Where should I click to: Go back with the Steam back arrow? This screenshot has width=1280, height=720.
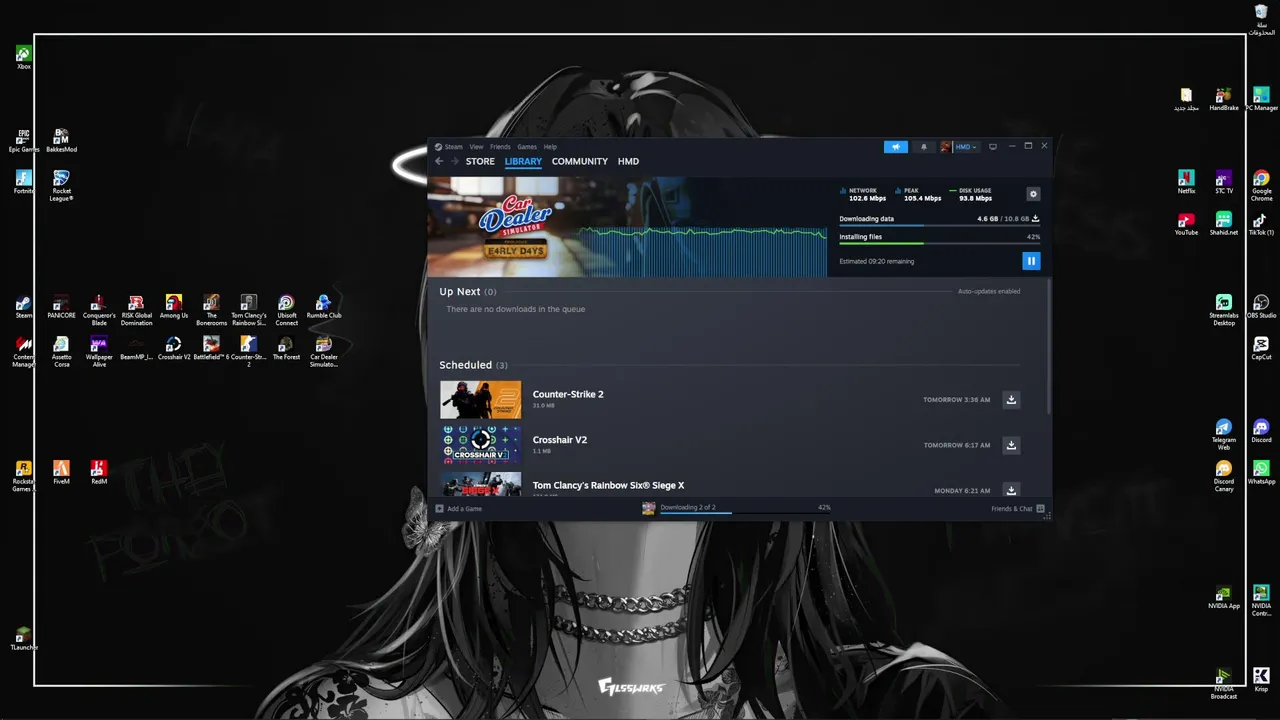pyautogui.click(x=438, y=161)
